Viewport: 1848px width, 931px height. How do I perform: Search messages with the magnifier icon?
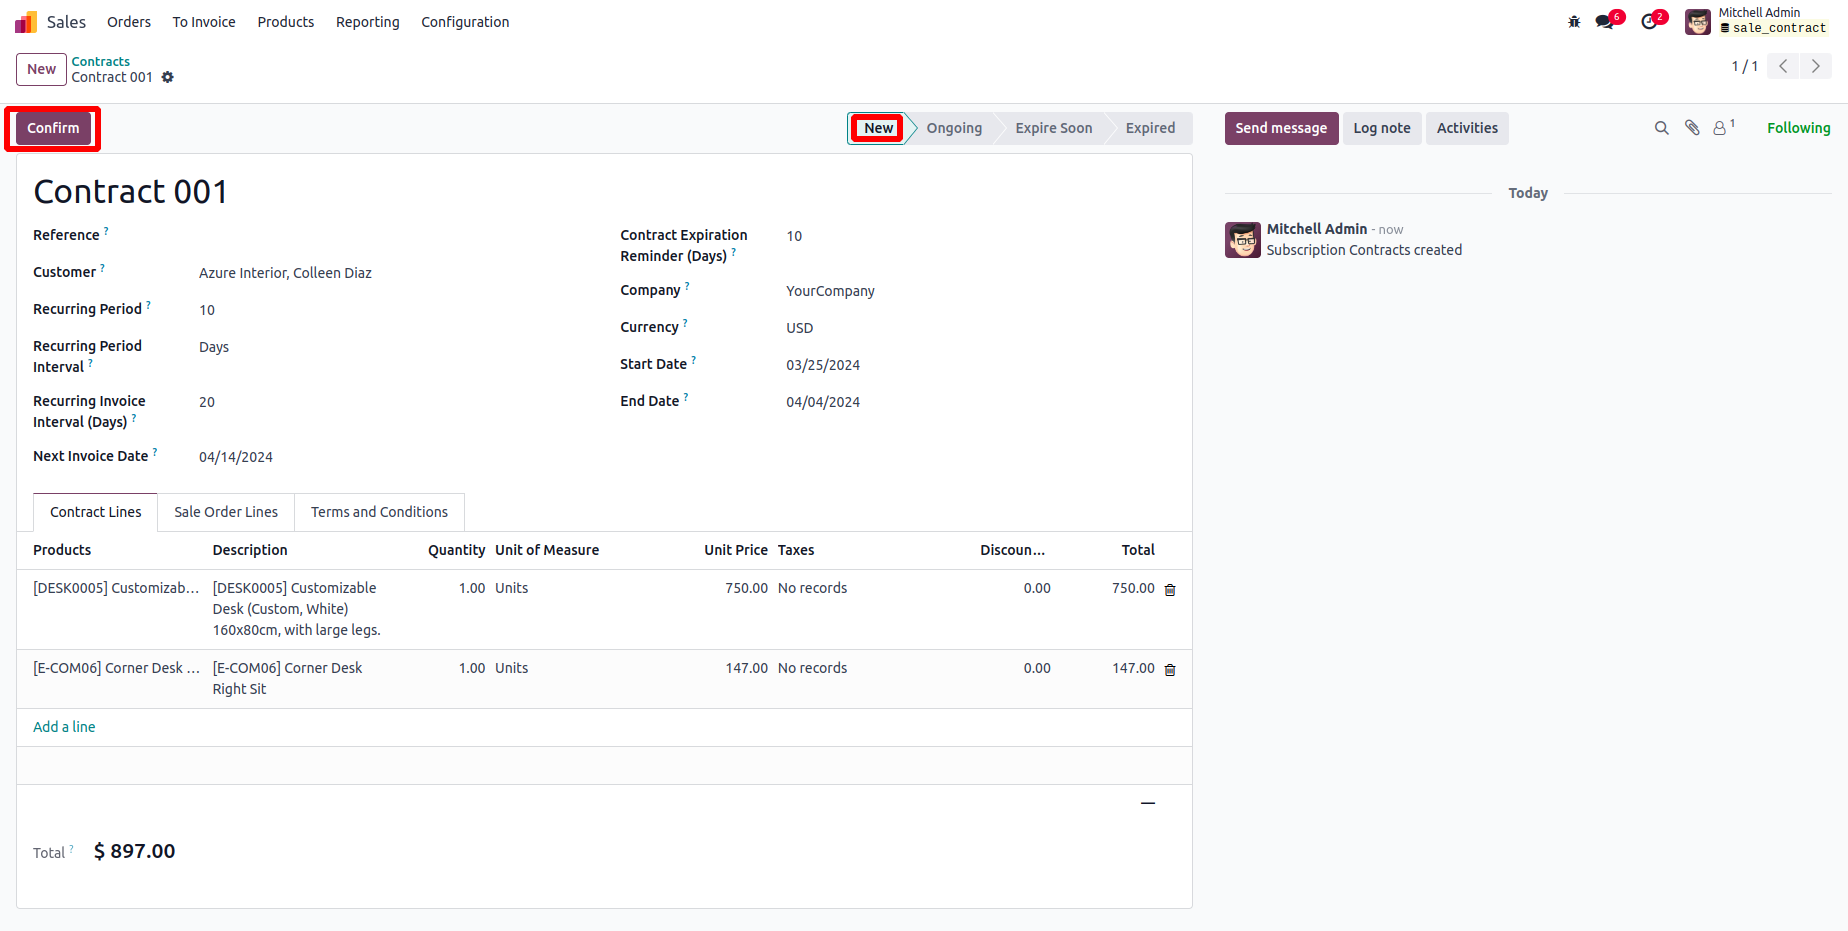coord(1662,128)
